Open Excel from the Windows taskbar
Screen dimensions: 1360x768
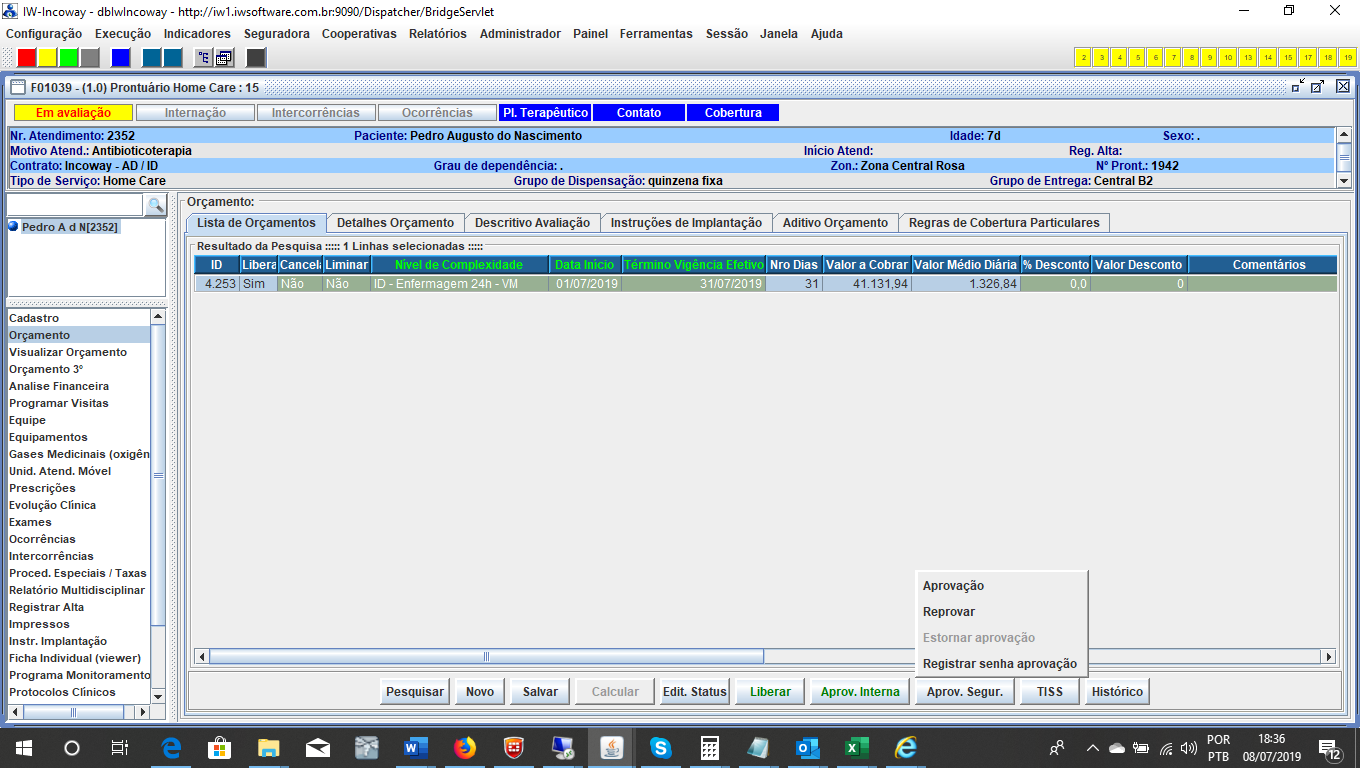tap(856, 747)
